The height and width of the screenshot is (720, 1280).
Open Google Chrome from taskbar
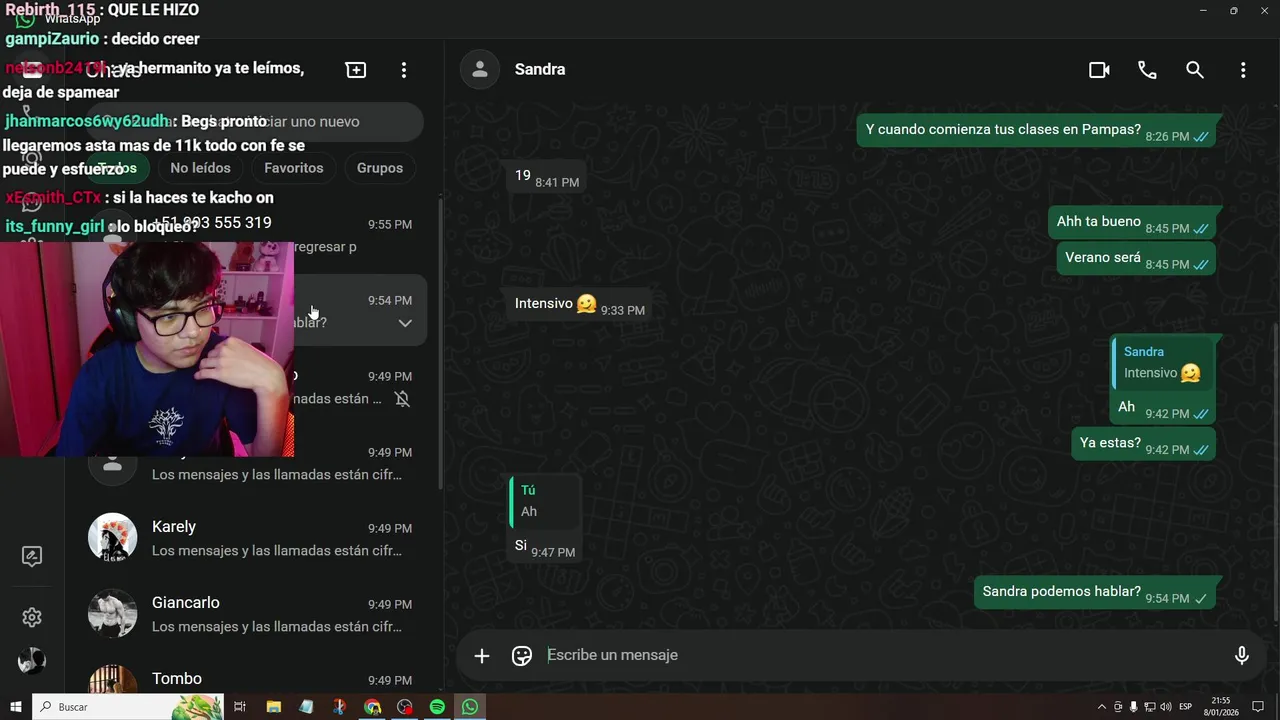tap(372, 707)
